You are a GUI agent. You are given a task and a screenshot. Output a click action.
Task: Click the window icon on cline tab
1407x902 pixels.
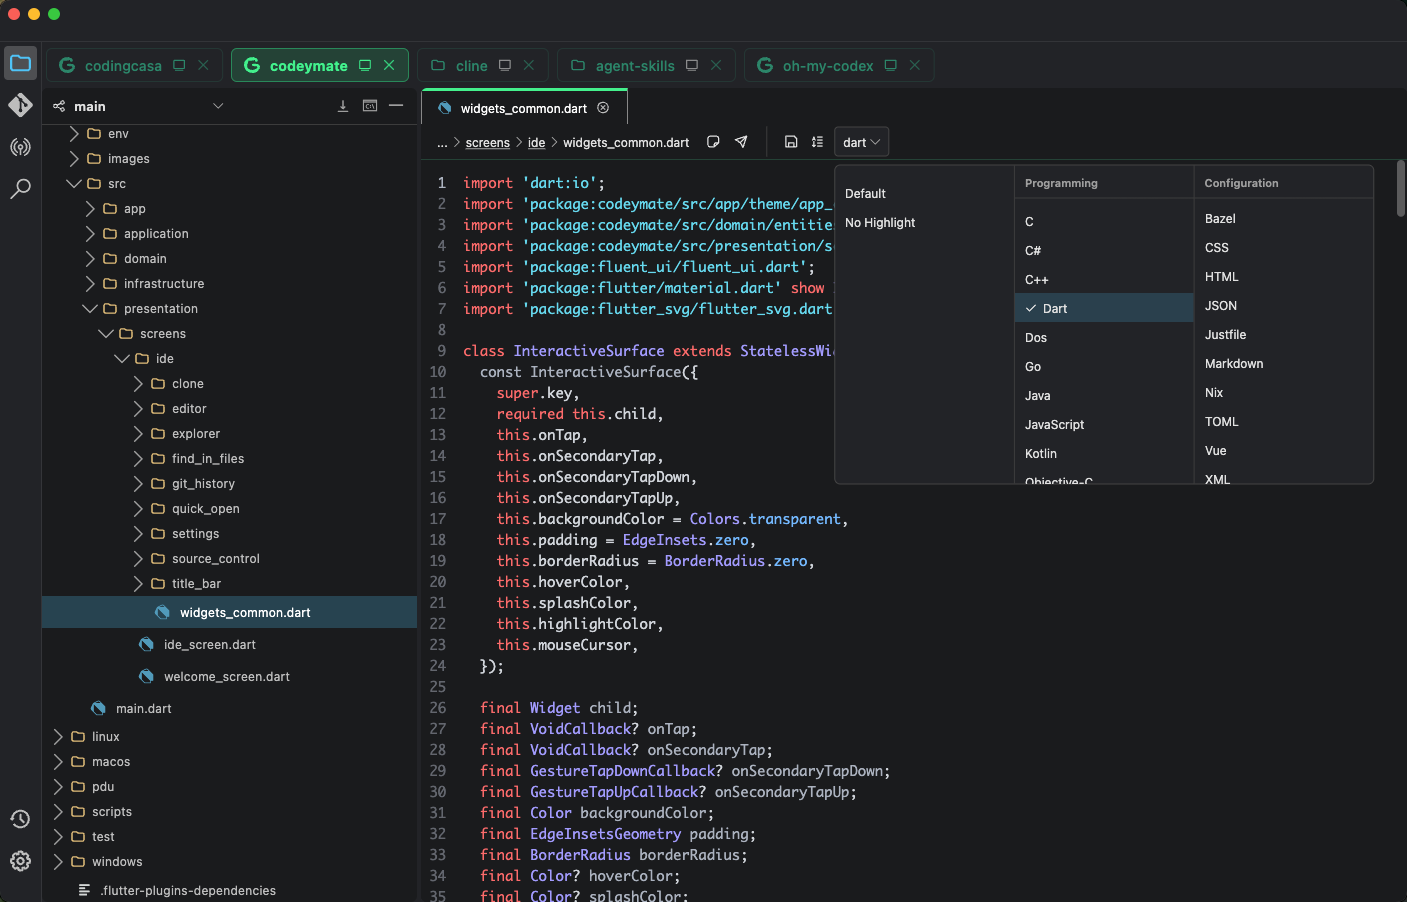(505, 65)
